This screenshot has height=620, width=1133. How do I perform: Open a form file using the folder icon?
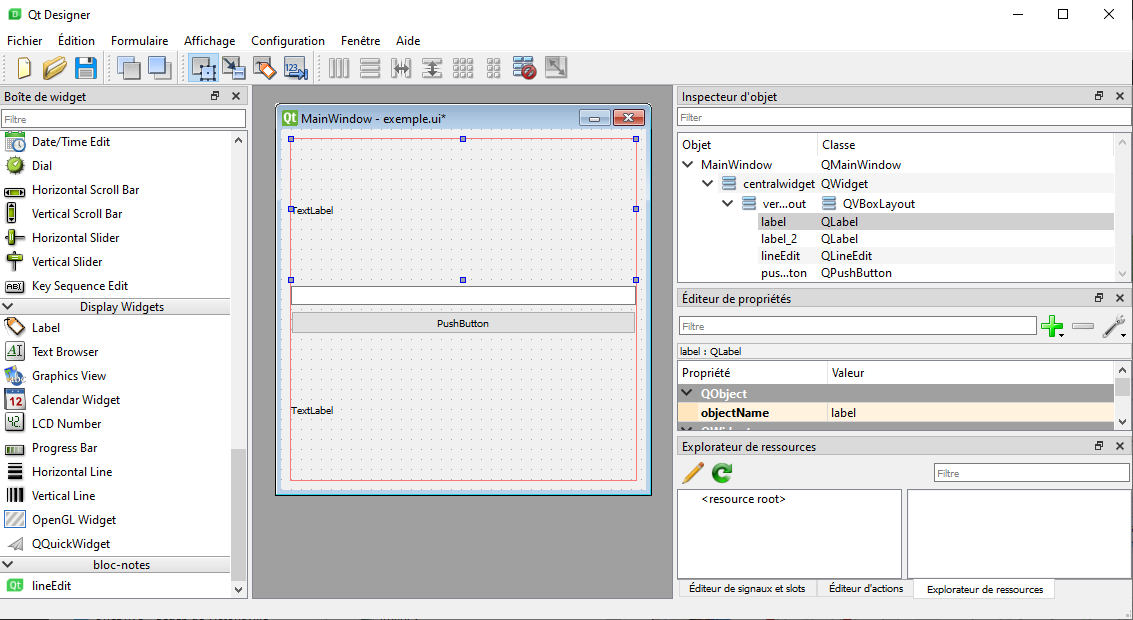coord(55,68)
